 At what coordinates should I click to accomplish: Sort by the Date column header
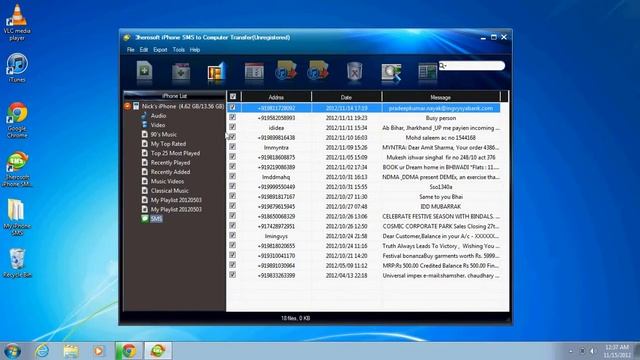pyautogui.click(x=346, y=97)
